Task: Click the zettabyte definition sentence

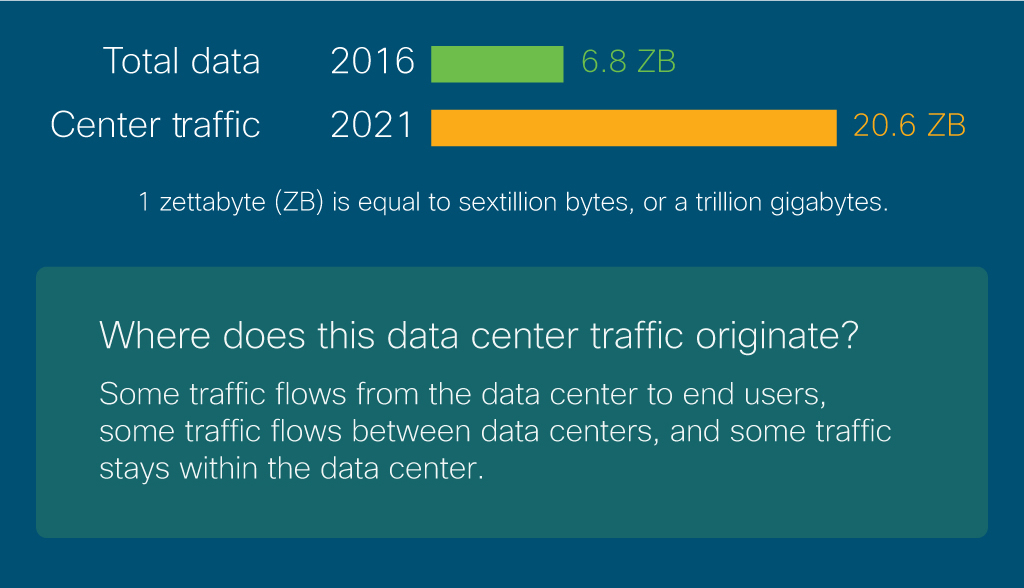Action: pos(513,203)
